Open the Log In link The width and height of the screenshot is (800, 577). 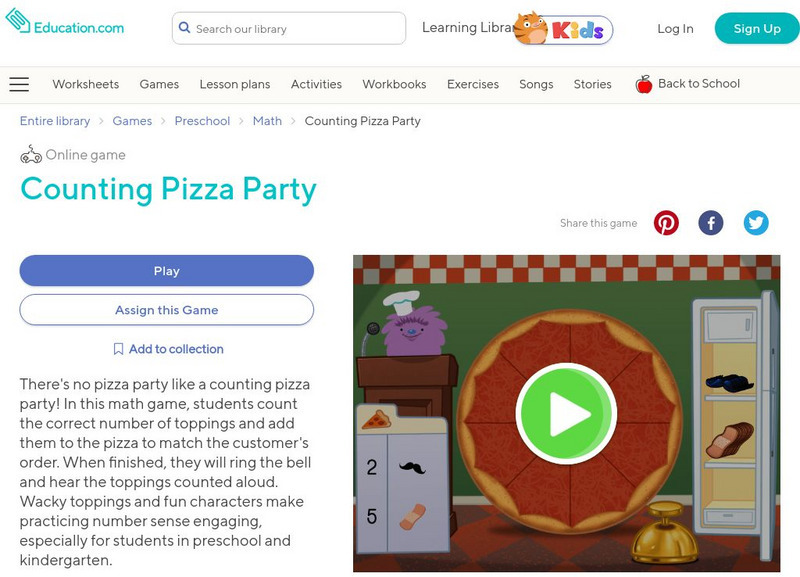coord(675,29)
